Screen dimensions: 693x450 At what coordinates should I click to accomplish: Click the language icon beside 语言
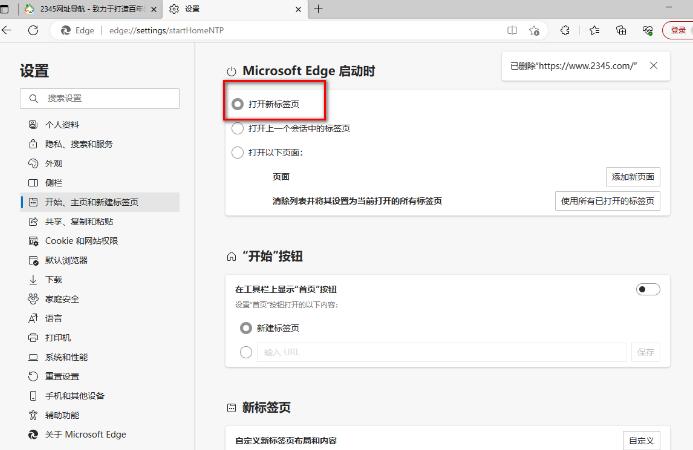point(33,318)
